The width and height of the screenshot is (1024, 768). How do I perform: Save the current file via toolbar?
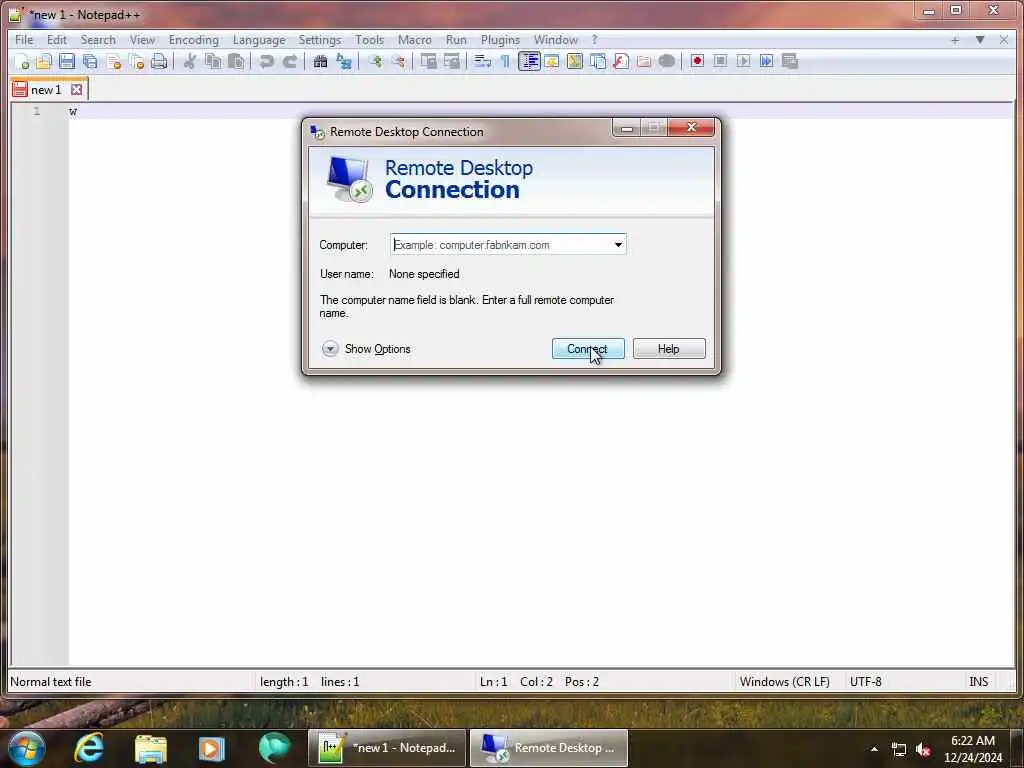67,61
